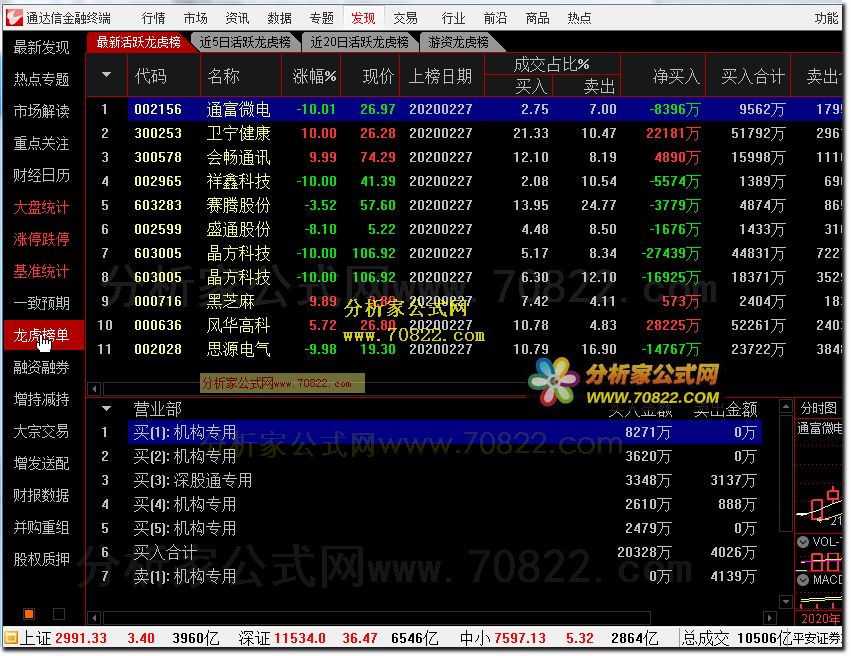This screenshot has width=851, height=656.
Task: Open 重点关注 in the sidebar
Action: click(x=41, y=143)
